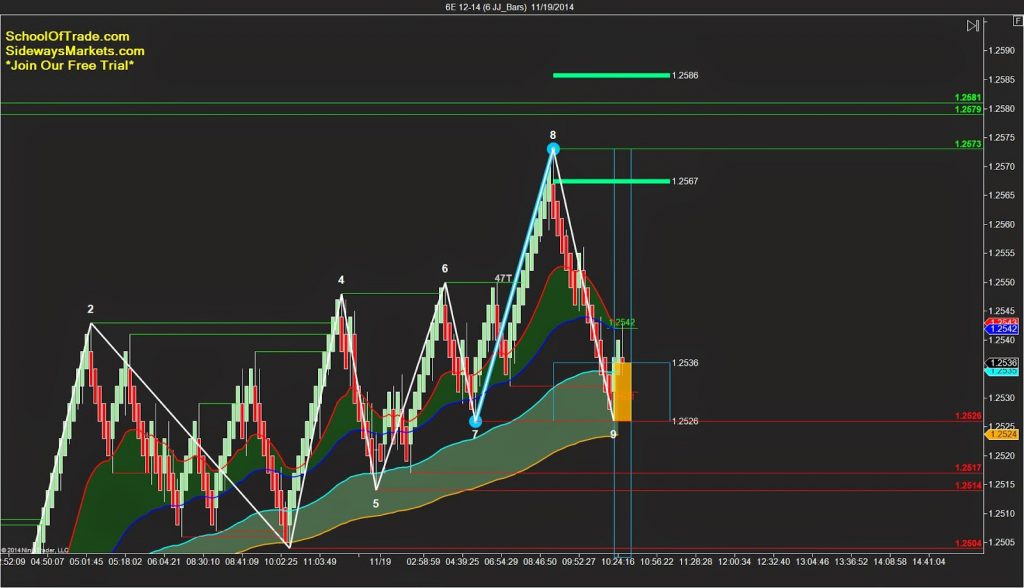Click 1.2550 on the price axis
This screenshot has height=588, width=1024.
point(1002,282)
